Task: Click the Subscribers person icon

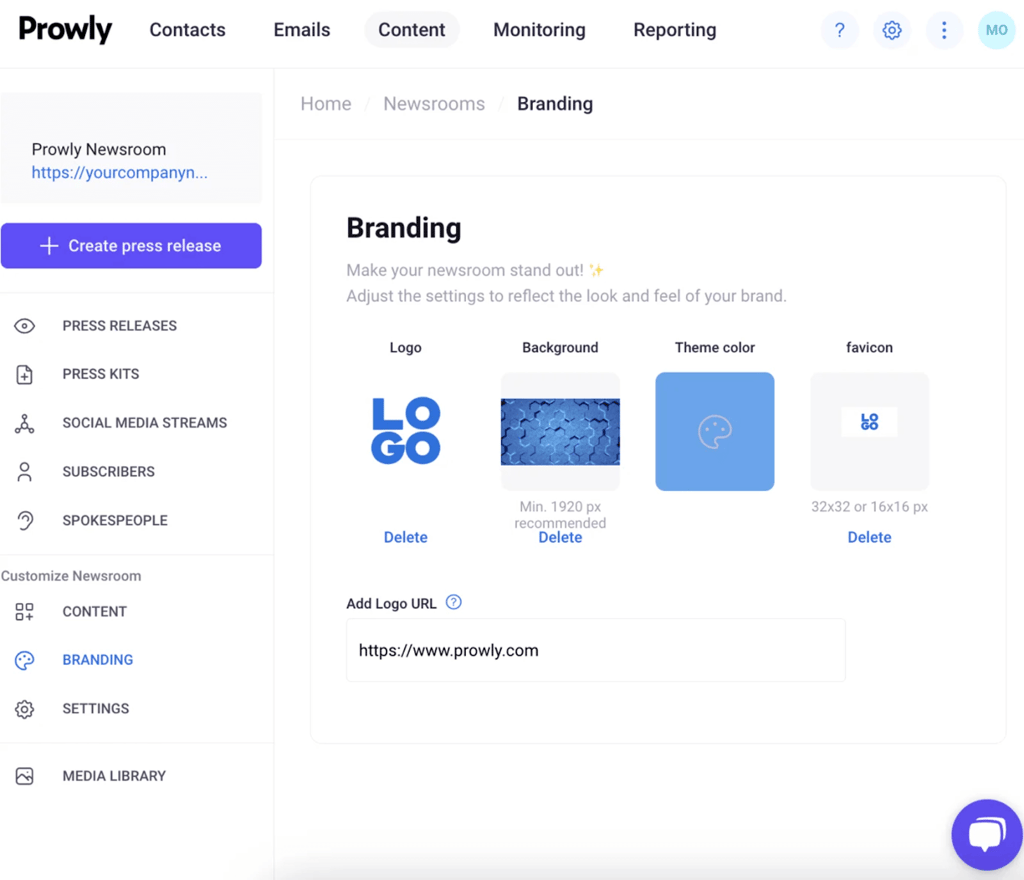Action: point(25,471)
